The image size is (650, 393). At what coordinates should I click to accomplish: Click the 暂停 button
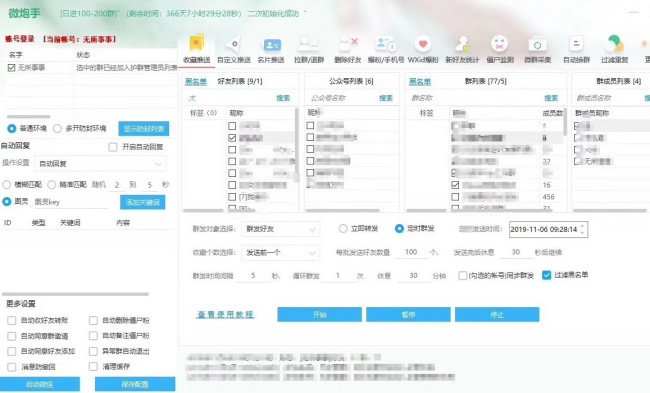click(x=408, y=315)
